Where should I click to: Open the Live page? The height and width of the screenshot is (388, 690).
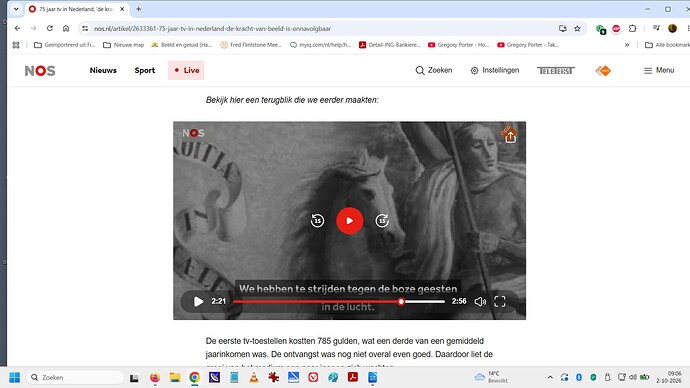click(x=186, y=70)
